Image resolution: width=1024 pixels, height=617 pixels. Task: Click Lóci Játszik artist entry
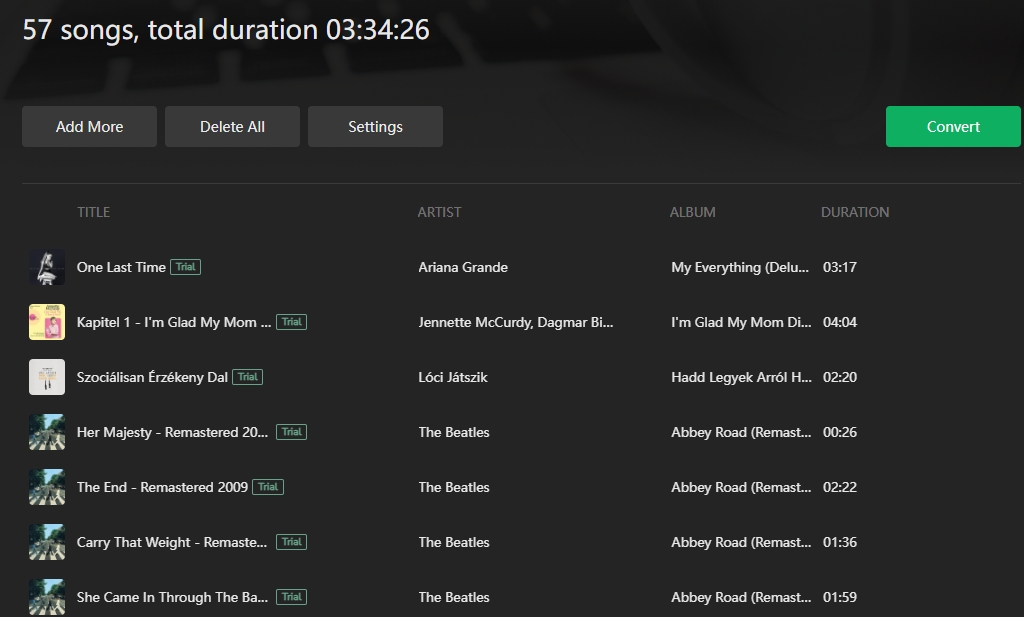tap(453, 377)
